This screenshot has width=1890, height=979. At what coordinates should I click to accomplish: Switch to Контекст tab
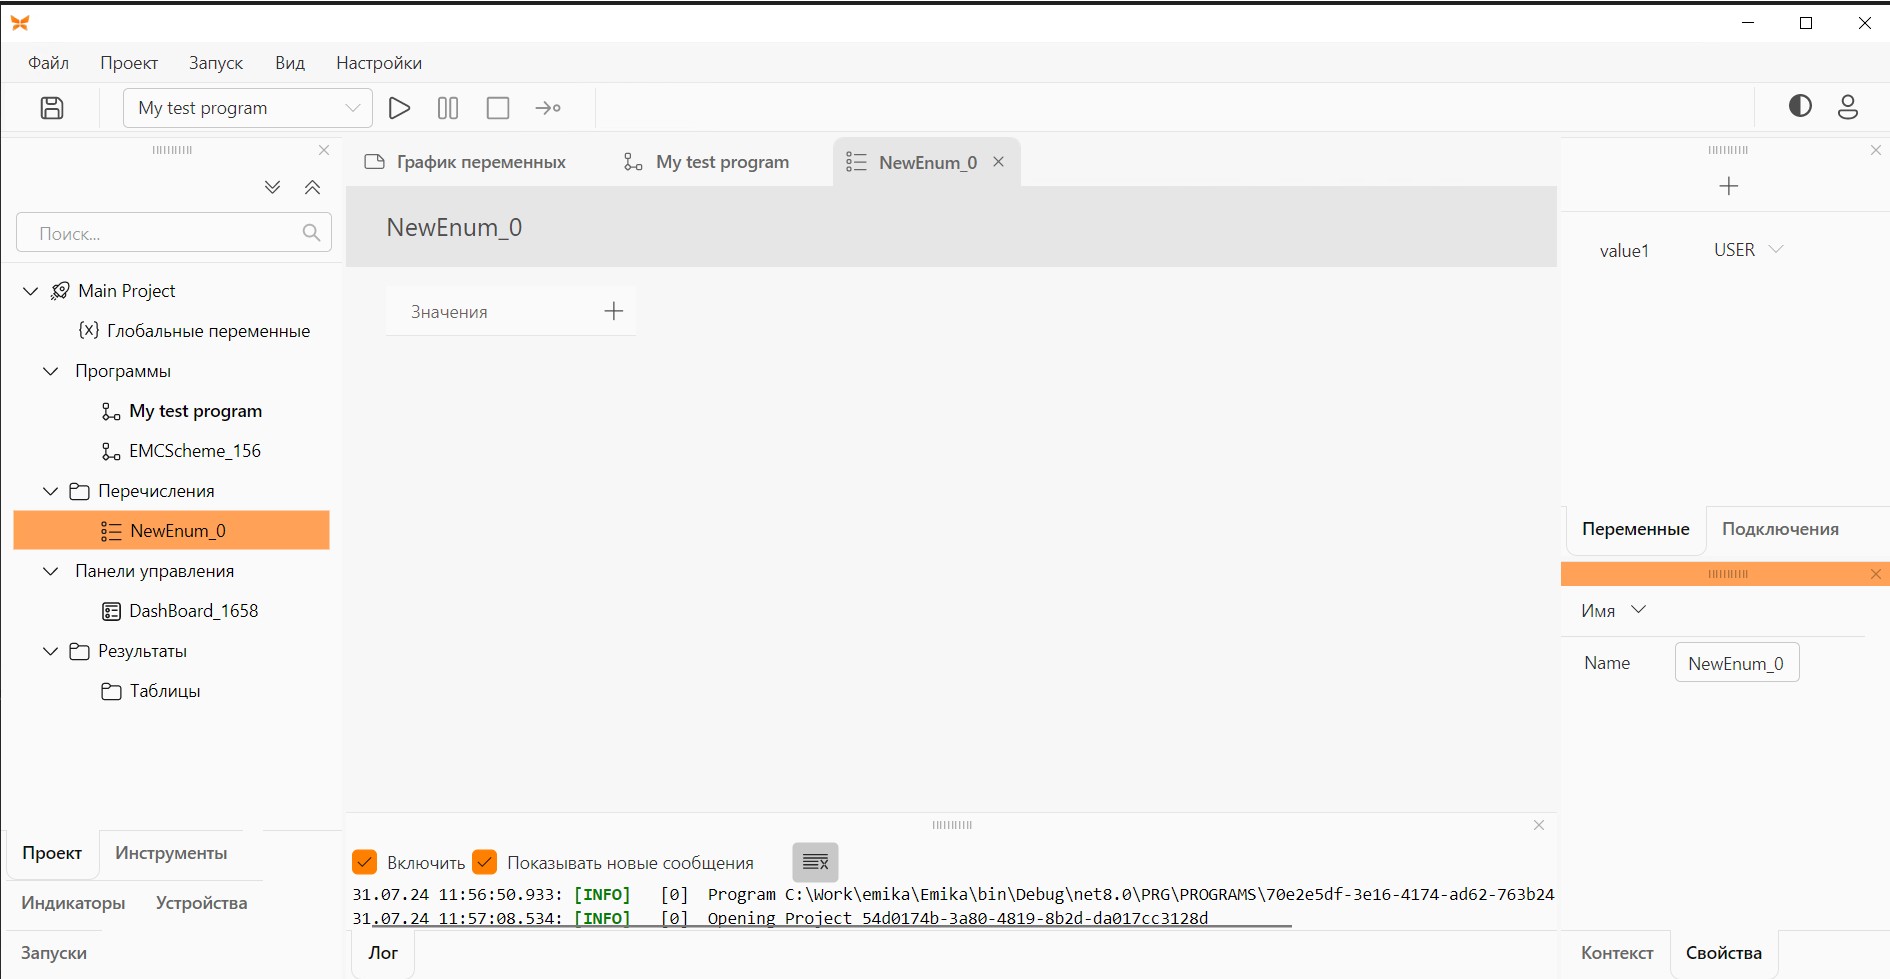1617,953
